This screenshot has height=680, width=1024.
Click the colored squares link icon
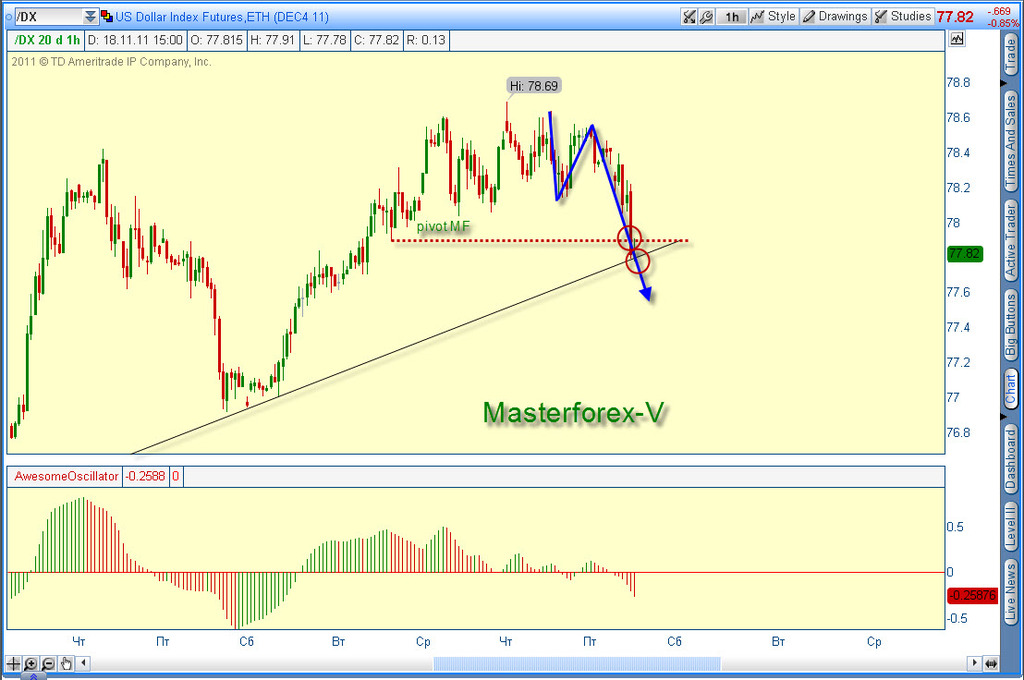point(106,16)
